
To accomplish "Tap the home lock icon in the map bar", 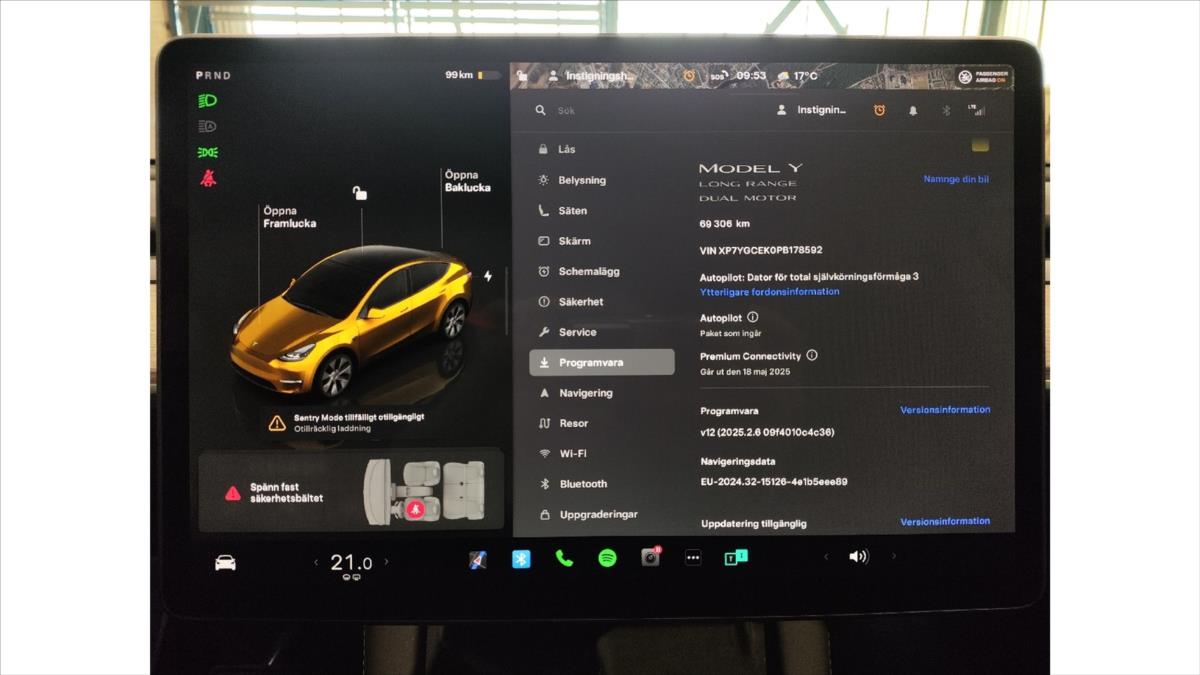I will point(522,76).
